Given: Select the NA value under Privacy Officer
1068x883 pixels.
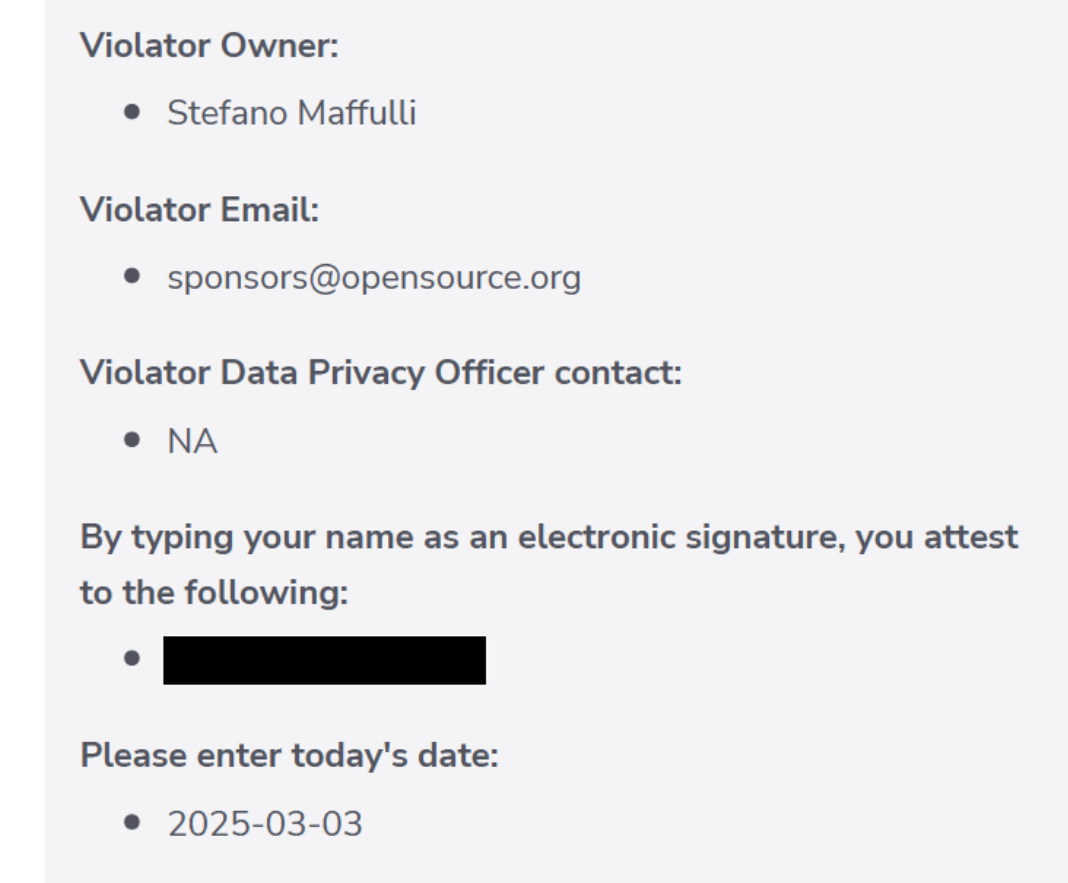Looking at the screenshot, I should click(192, 442).
